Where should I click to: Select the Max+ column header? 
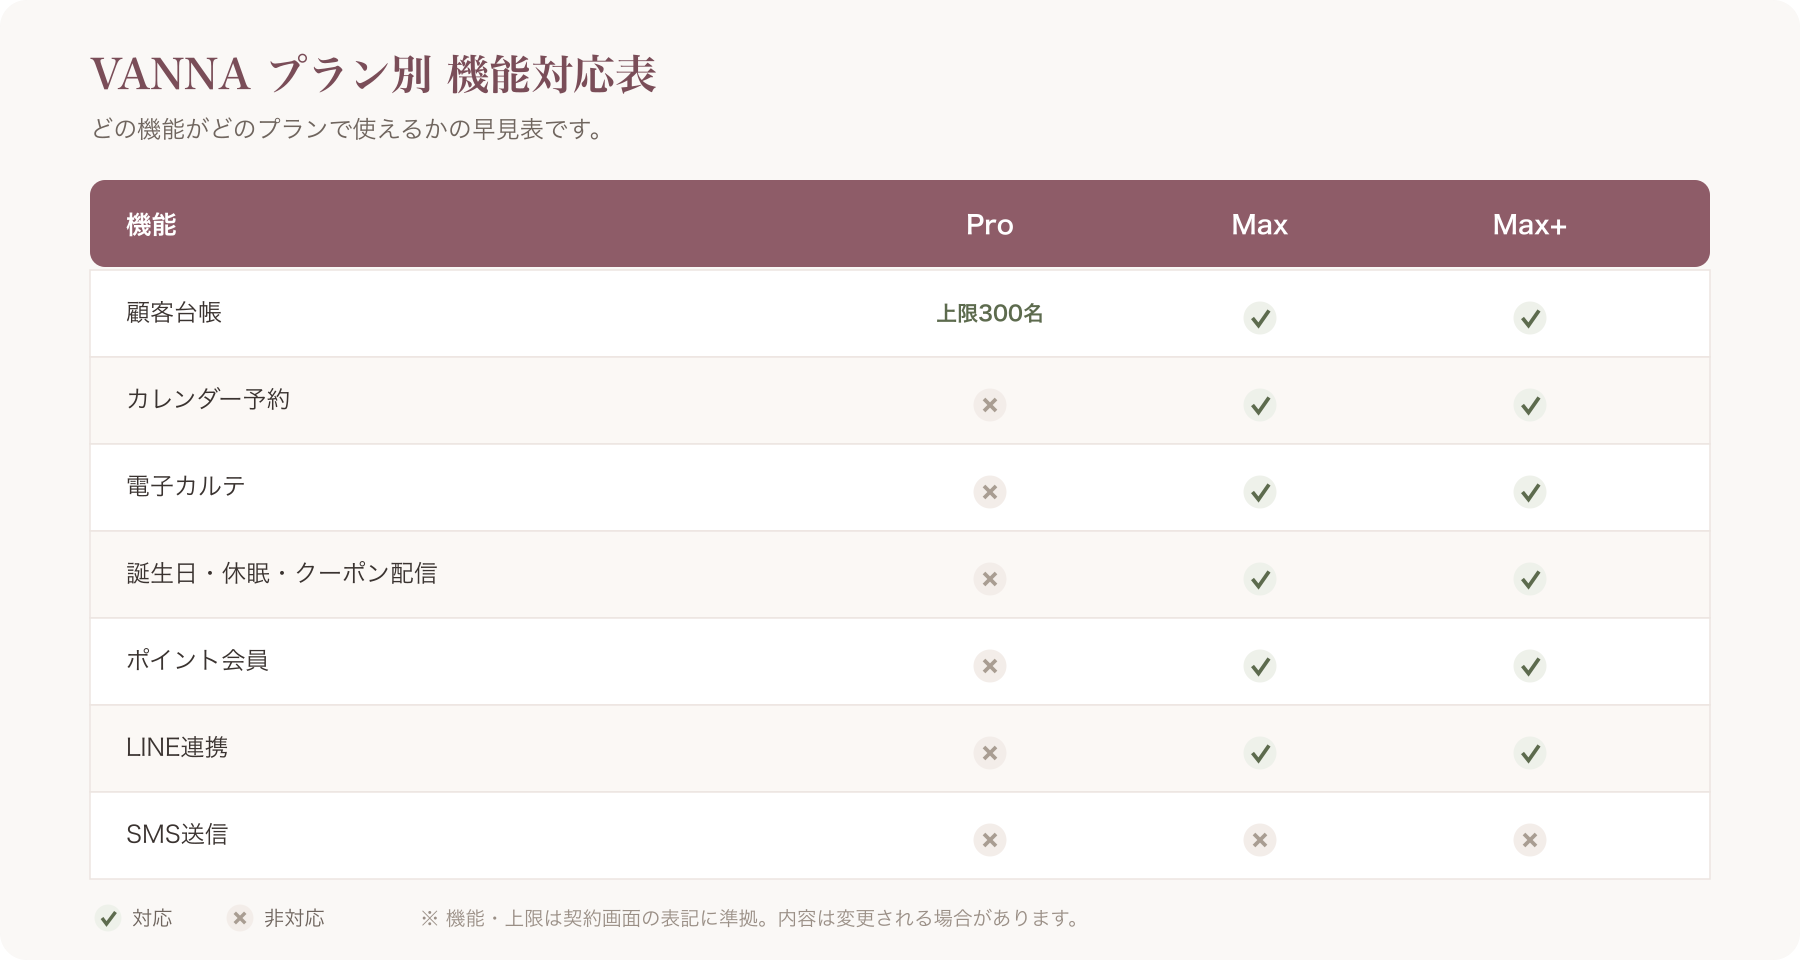point(1530,225)
